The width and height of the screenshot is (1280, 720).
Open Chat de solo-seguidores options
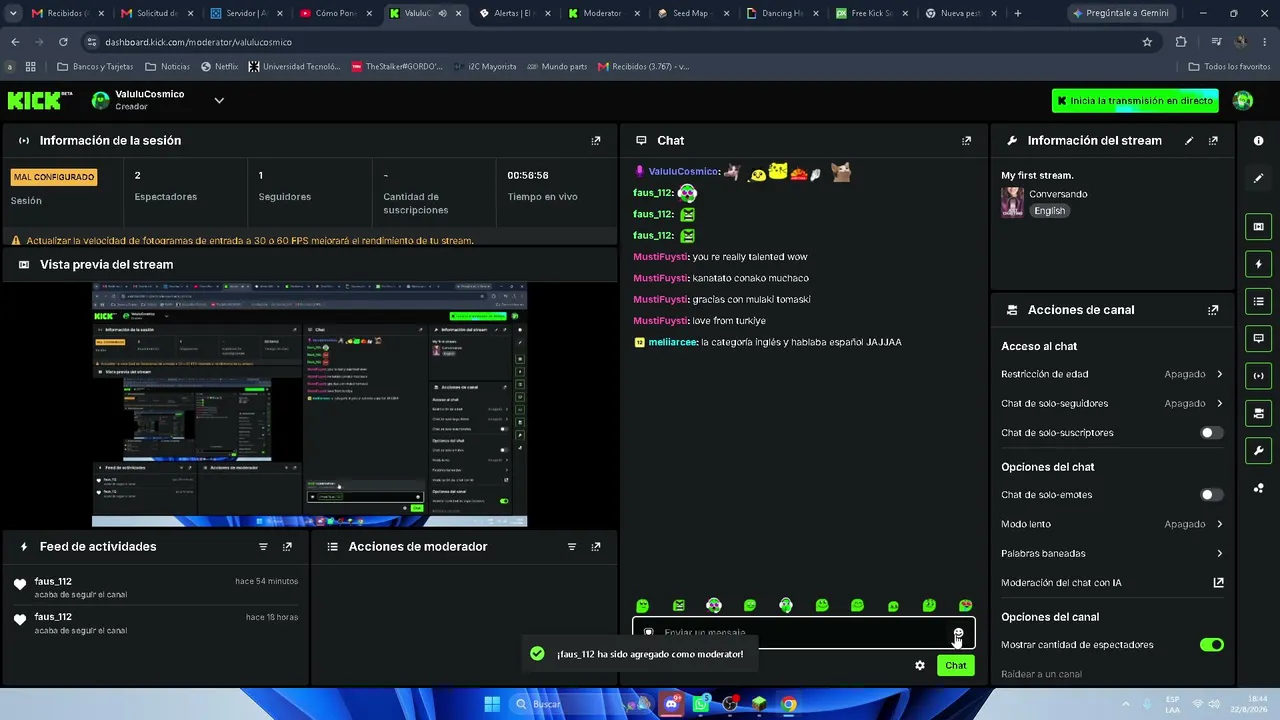[1112, 404]
